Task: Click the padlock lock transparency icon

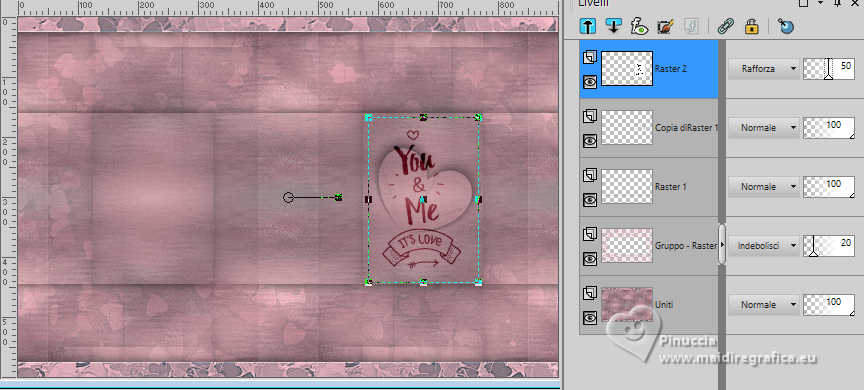Action: pyautogui.click(x=752, y=26)
